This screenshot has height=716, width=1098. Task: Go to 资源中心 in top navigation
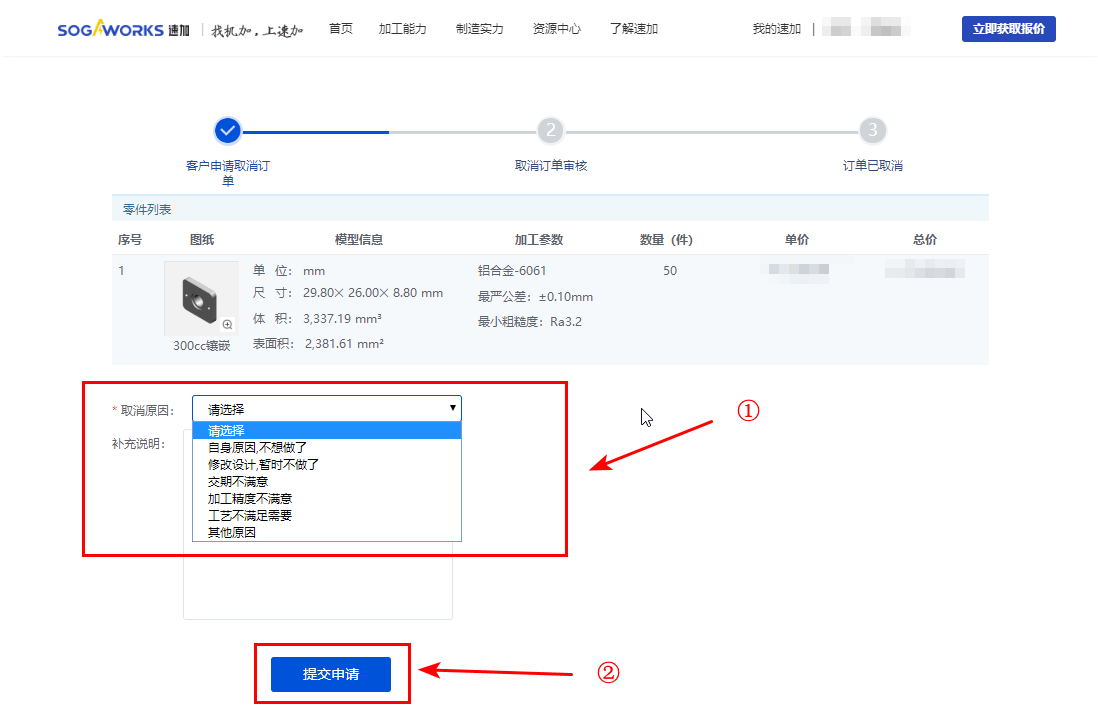(x=556, y=29)
